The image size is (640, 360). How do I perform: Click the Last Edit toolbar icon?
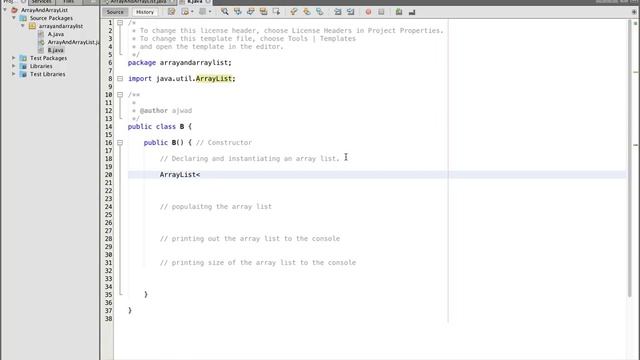click(171, 12)
